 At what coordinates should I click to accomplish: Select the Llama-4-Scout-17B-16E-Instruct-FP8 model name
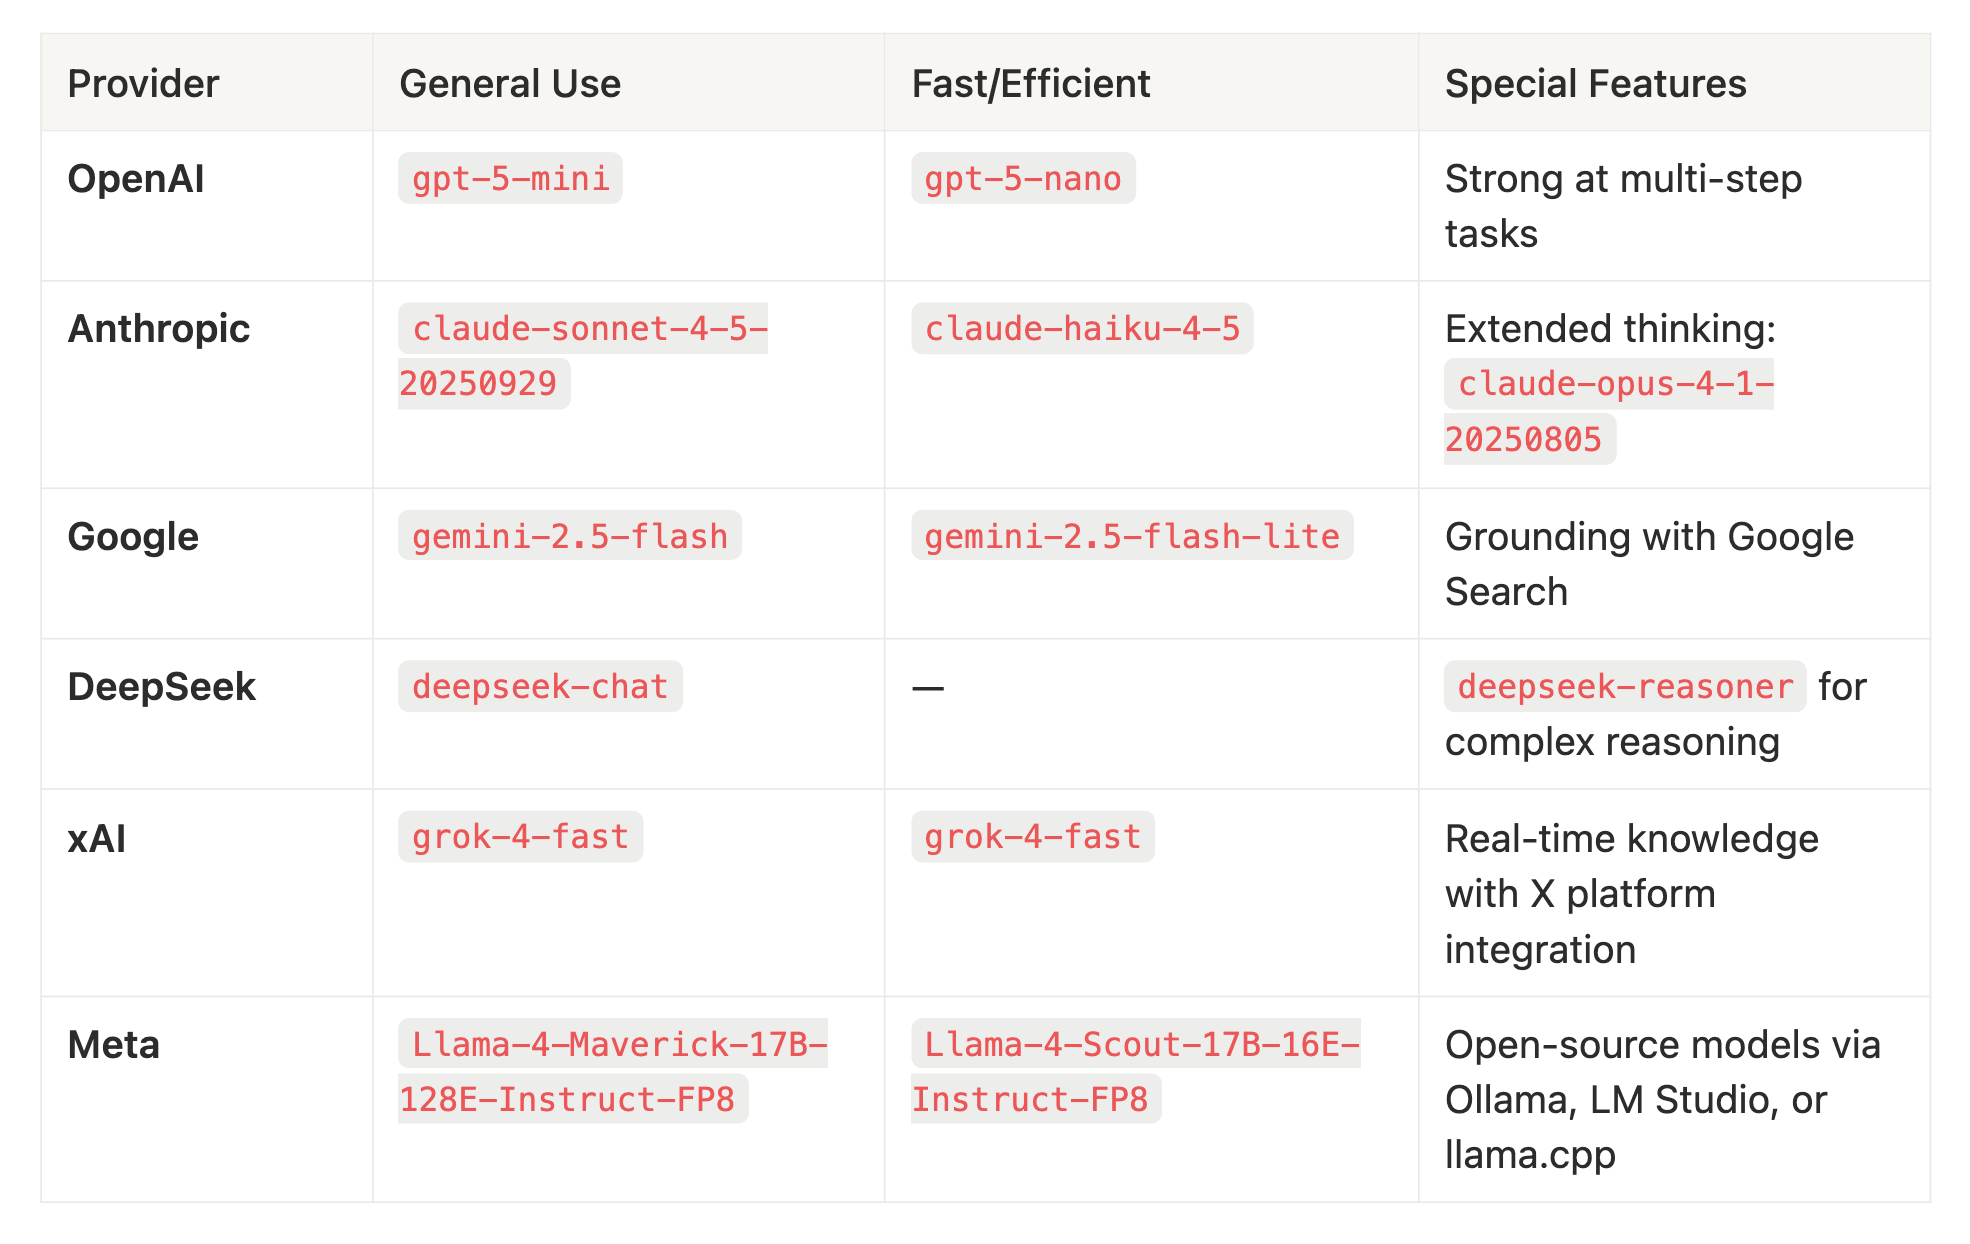[x=1135, y=1046]
